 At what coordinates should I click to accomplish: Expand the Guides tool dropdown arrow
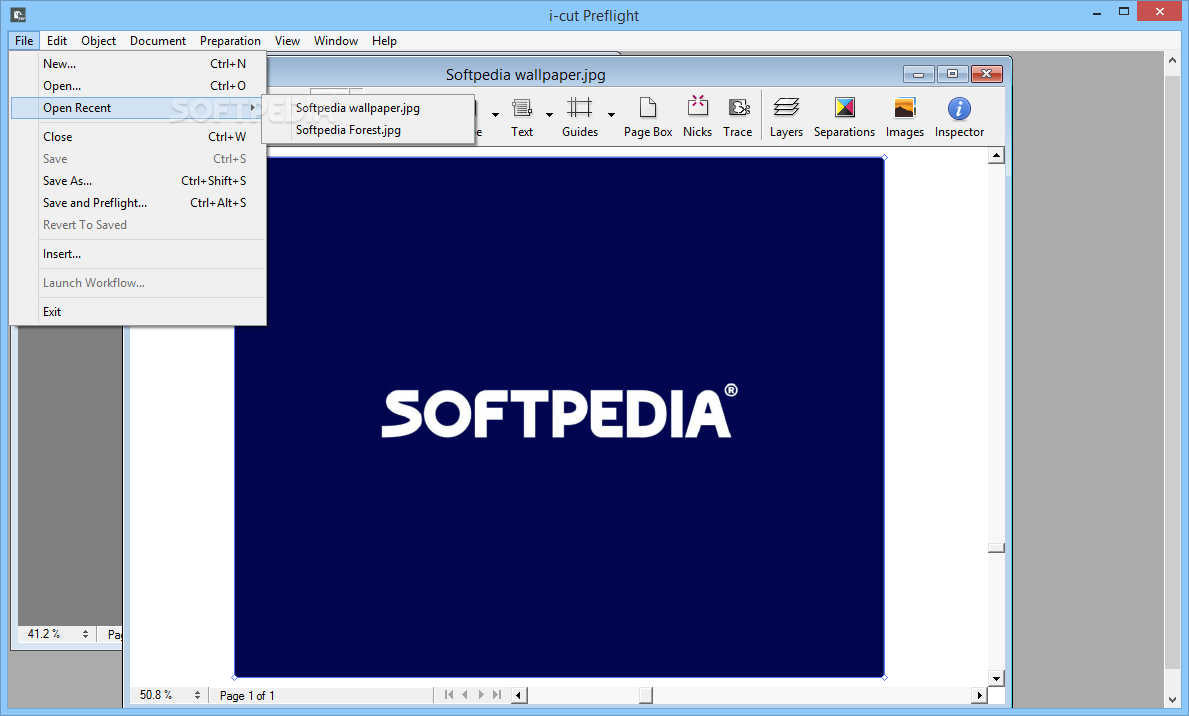[x=611, y=115]
